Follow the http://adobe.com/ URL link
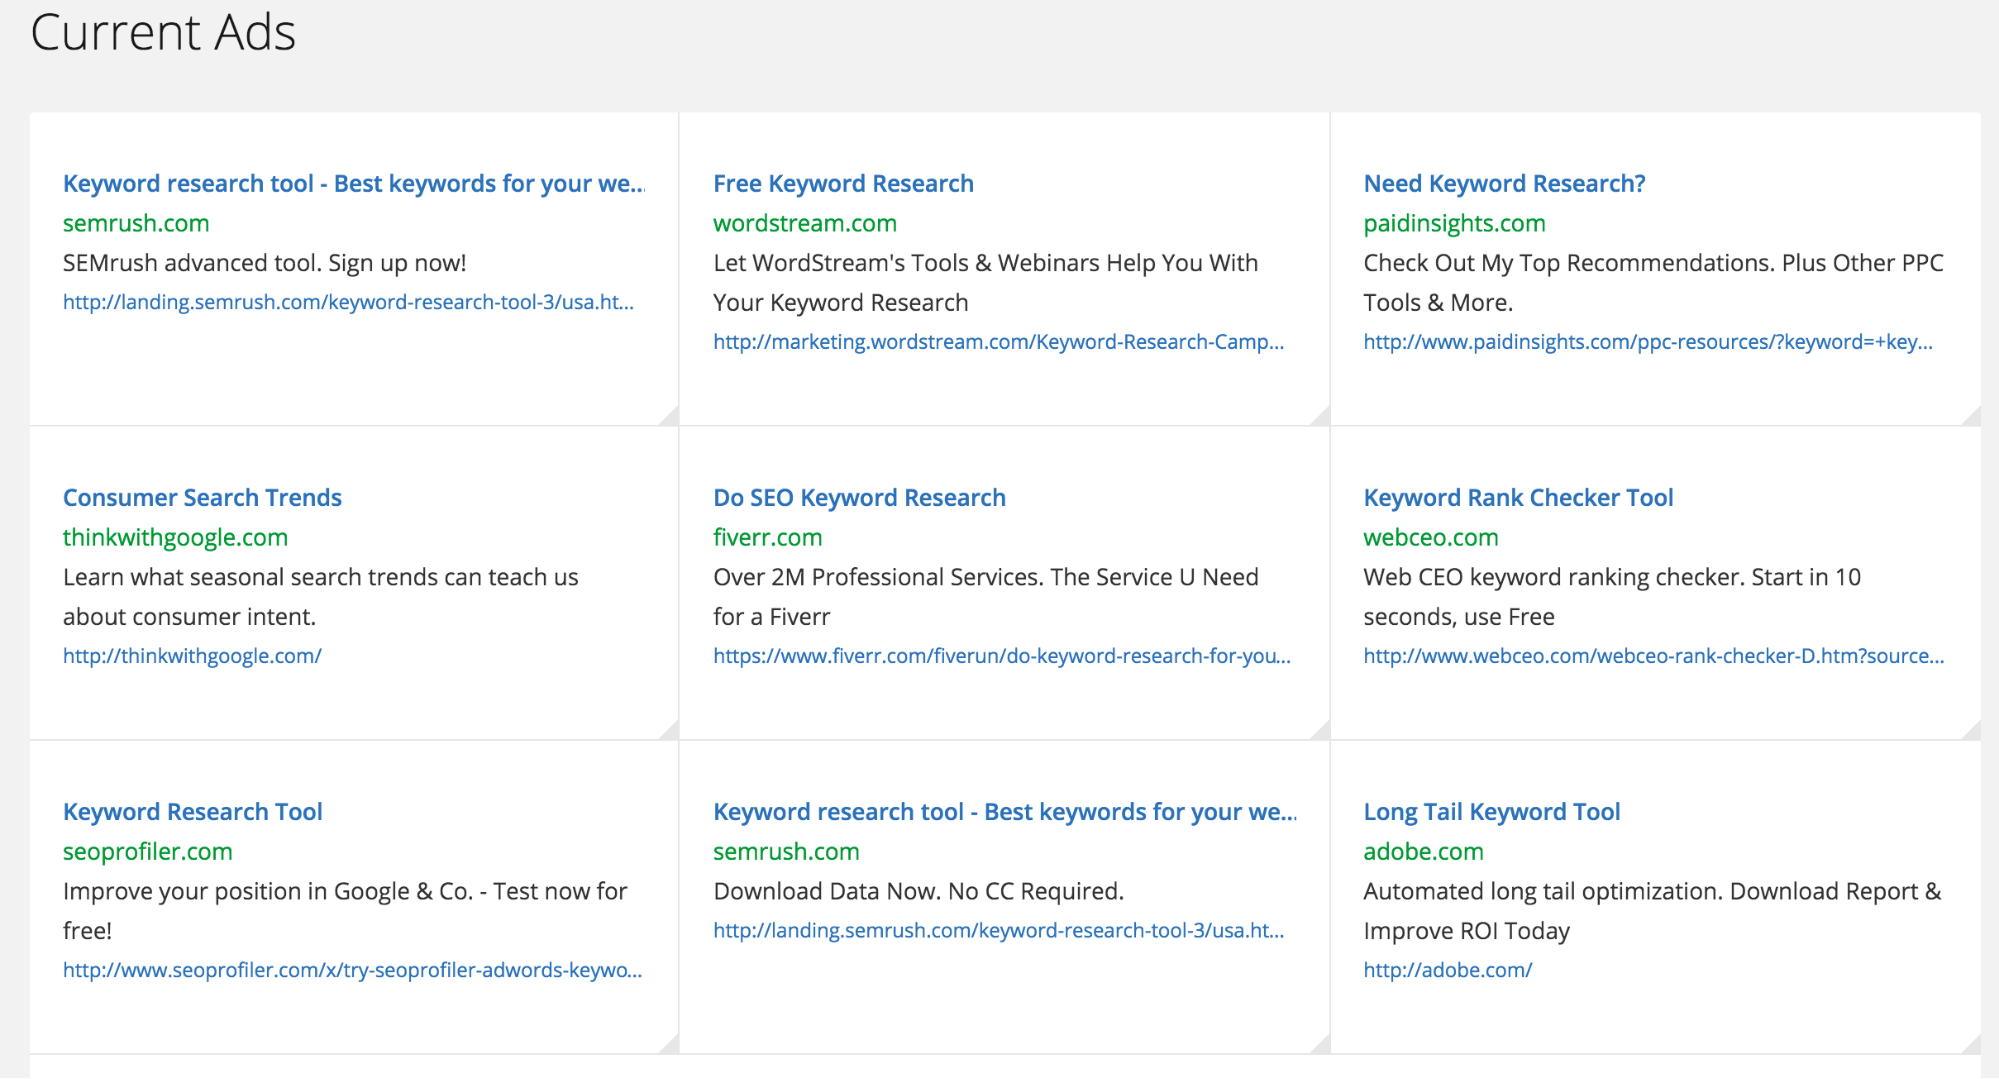This screenshot has height=1079, width=1999. pos(1447,970)
